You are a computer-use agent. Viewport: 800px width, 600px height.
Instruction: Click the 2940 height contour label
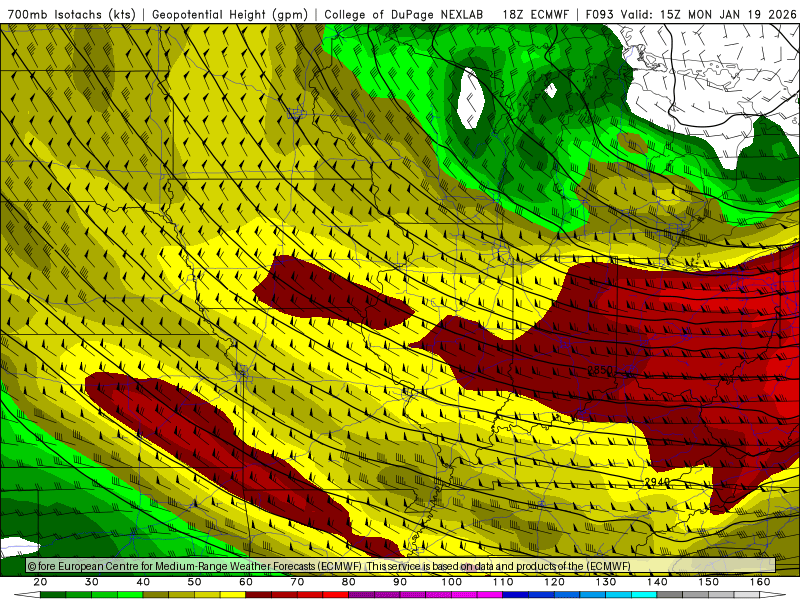click(657, 482)
